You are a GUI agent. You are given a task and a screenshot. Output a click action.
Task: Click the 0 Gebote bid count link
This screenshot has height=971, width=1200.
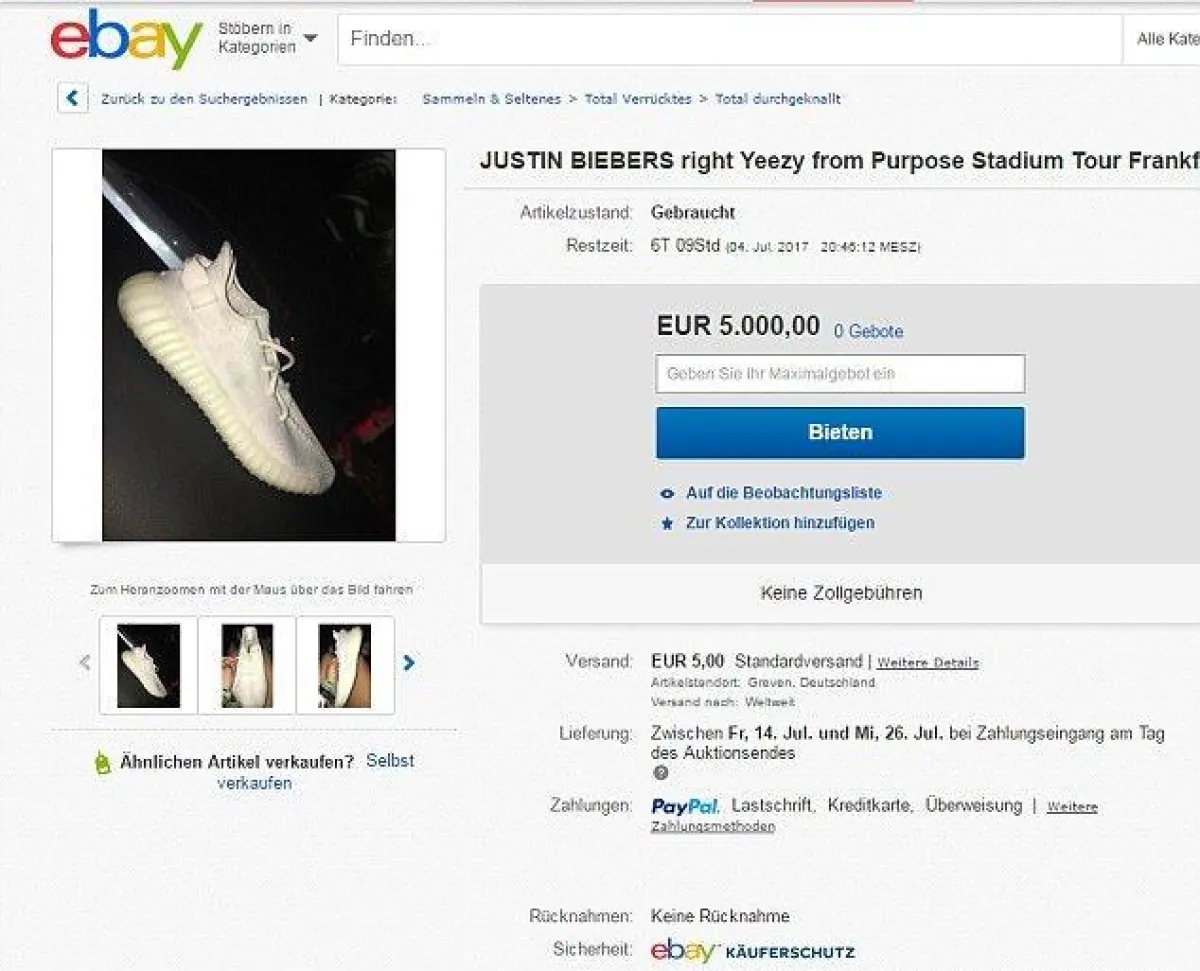coord(868,331)
